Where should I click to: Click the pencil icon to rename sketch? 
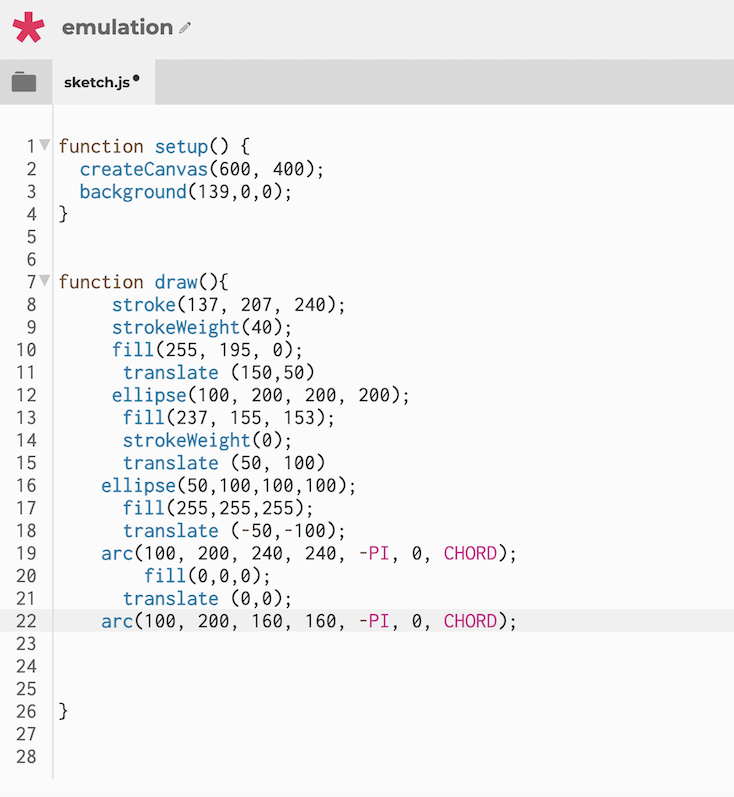185,29
